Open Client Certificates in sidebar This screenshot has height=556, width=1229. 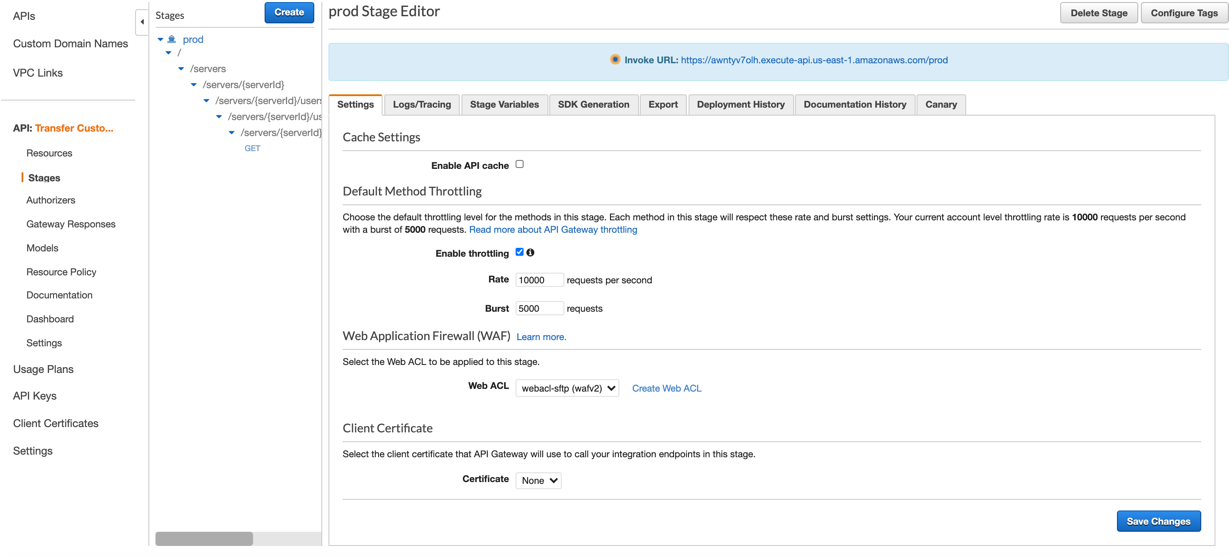[x=56, y=423]
